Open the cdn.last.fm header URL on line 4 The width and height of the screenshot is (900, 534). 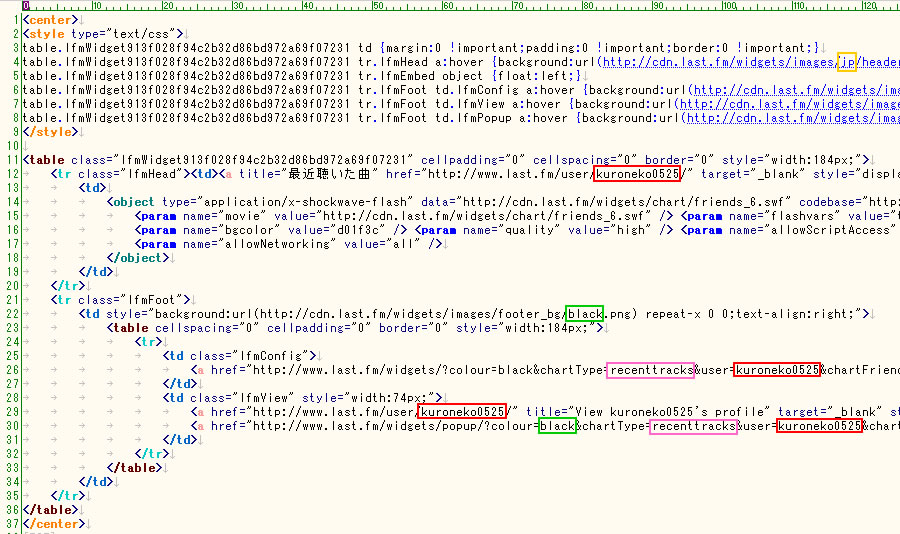(x=751, y=62)
